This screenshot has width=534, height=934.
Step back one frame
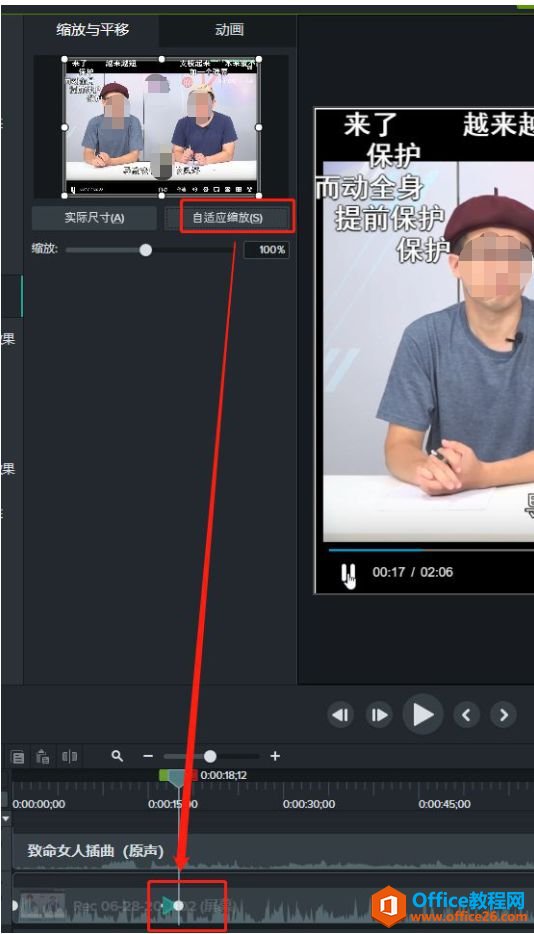point(340,715)
